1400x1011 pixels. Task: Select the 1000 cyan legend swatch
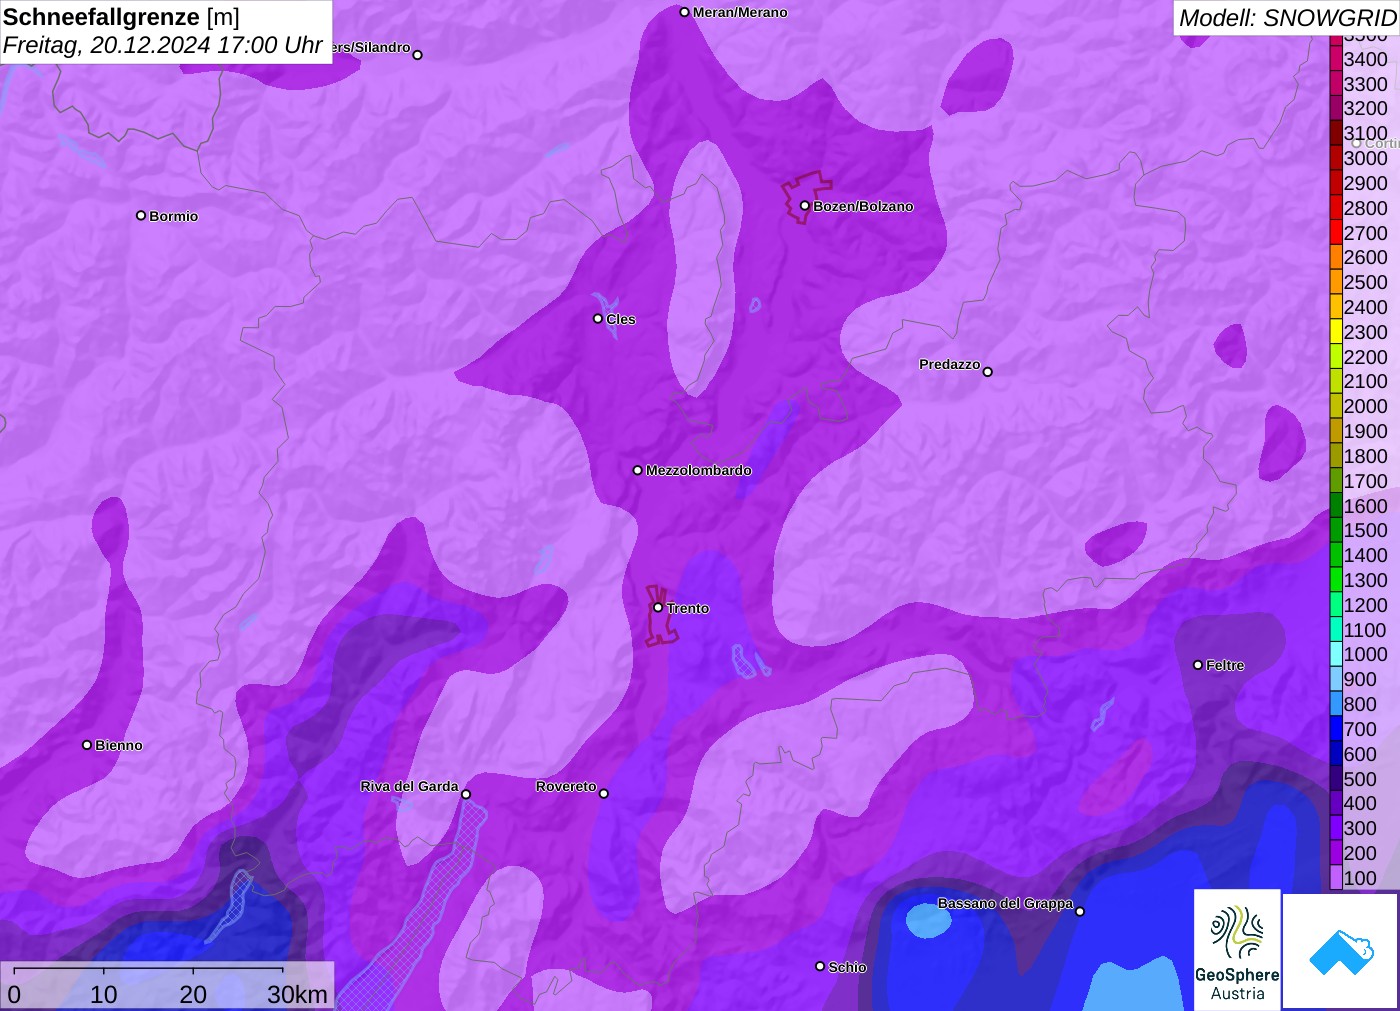1336,654
